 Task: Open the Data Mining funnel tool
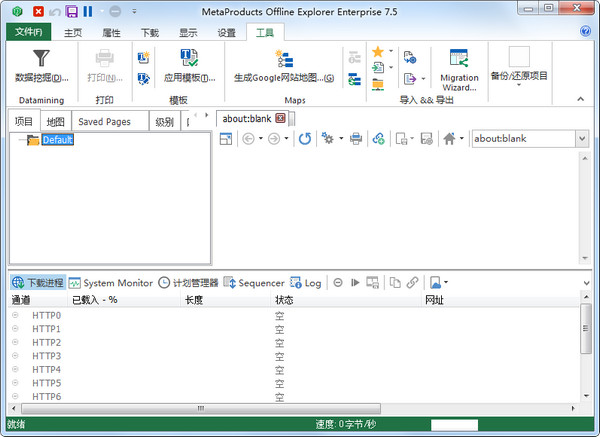41,66
